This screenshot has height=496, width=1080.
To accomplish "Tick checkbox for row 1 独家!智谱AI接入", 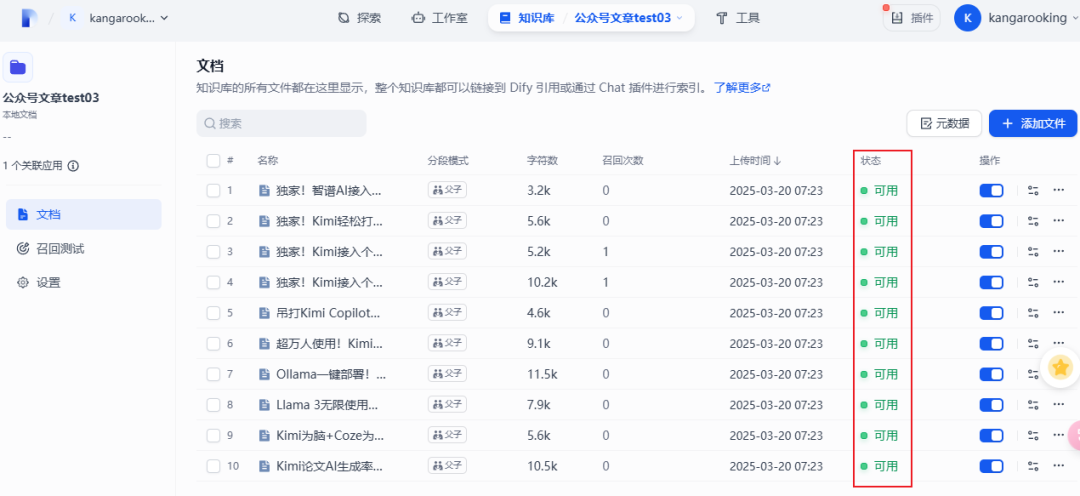I will click(x=214, y=191).
